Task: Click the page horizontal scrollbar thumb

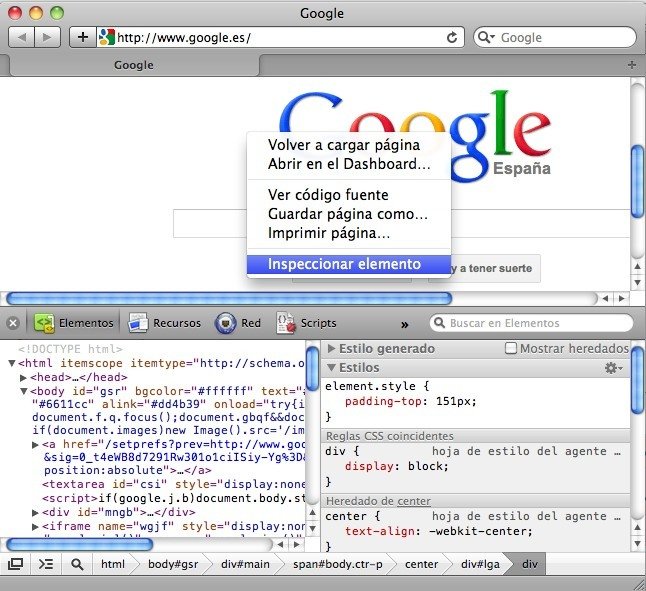Action: click(x=229, y=298)
